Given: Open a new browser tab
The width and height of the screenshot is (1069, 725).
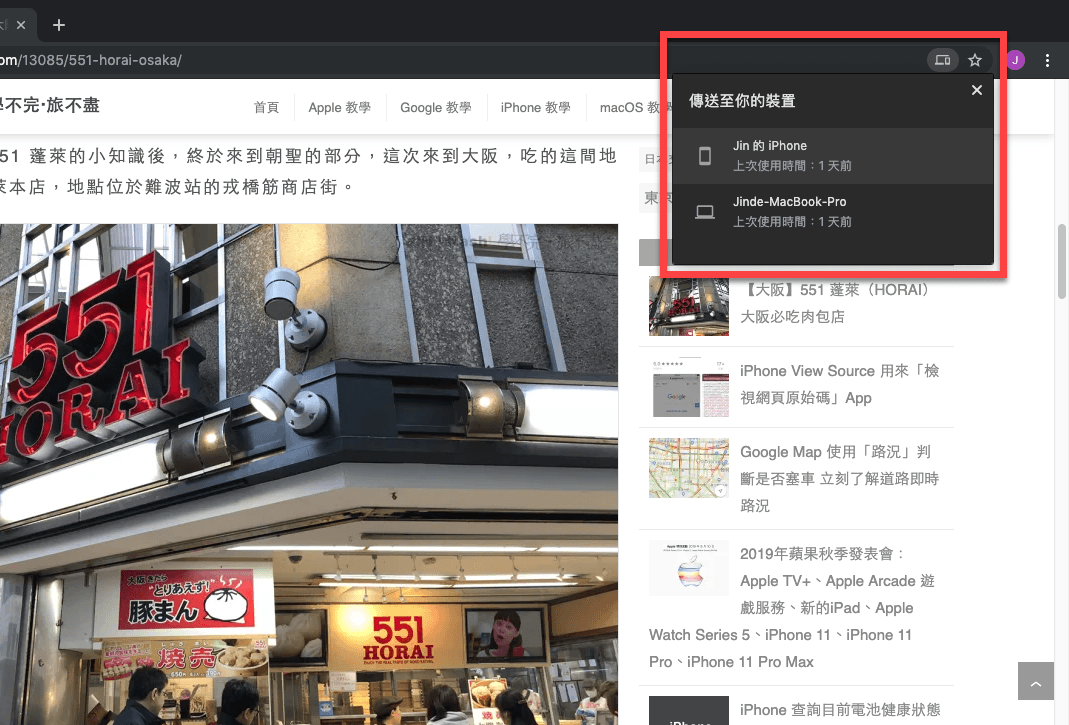Looking at the screenshot, I should coord(59,25).
